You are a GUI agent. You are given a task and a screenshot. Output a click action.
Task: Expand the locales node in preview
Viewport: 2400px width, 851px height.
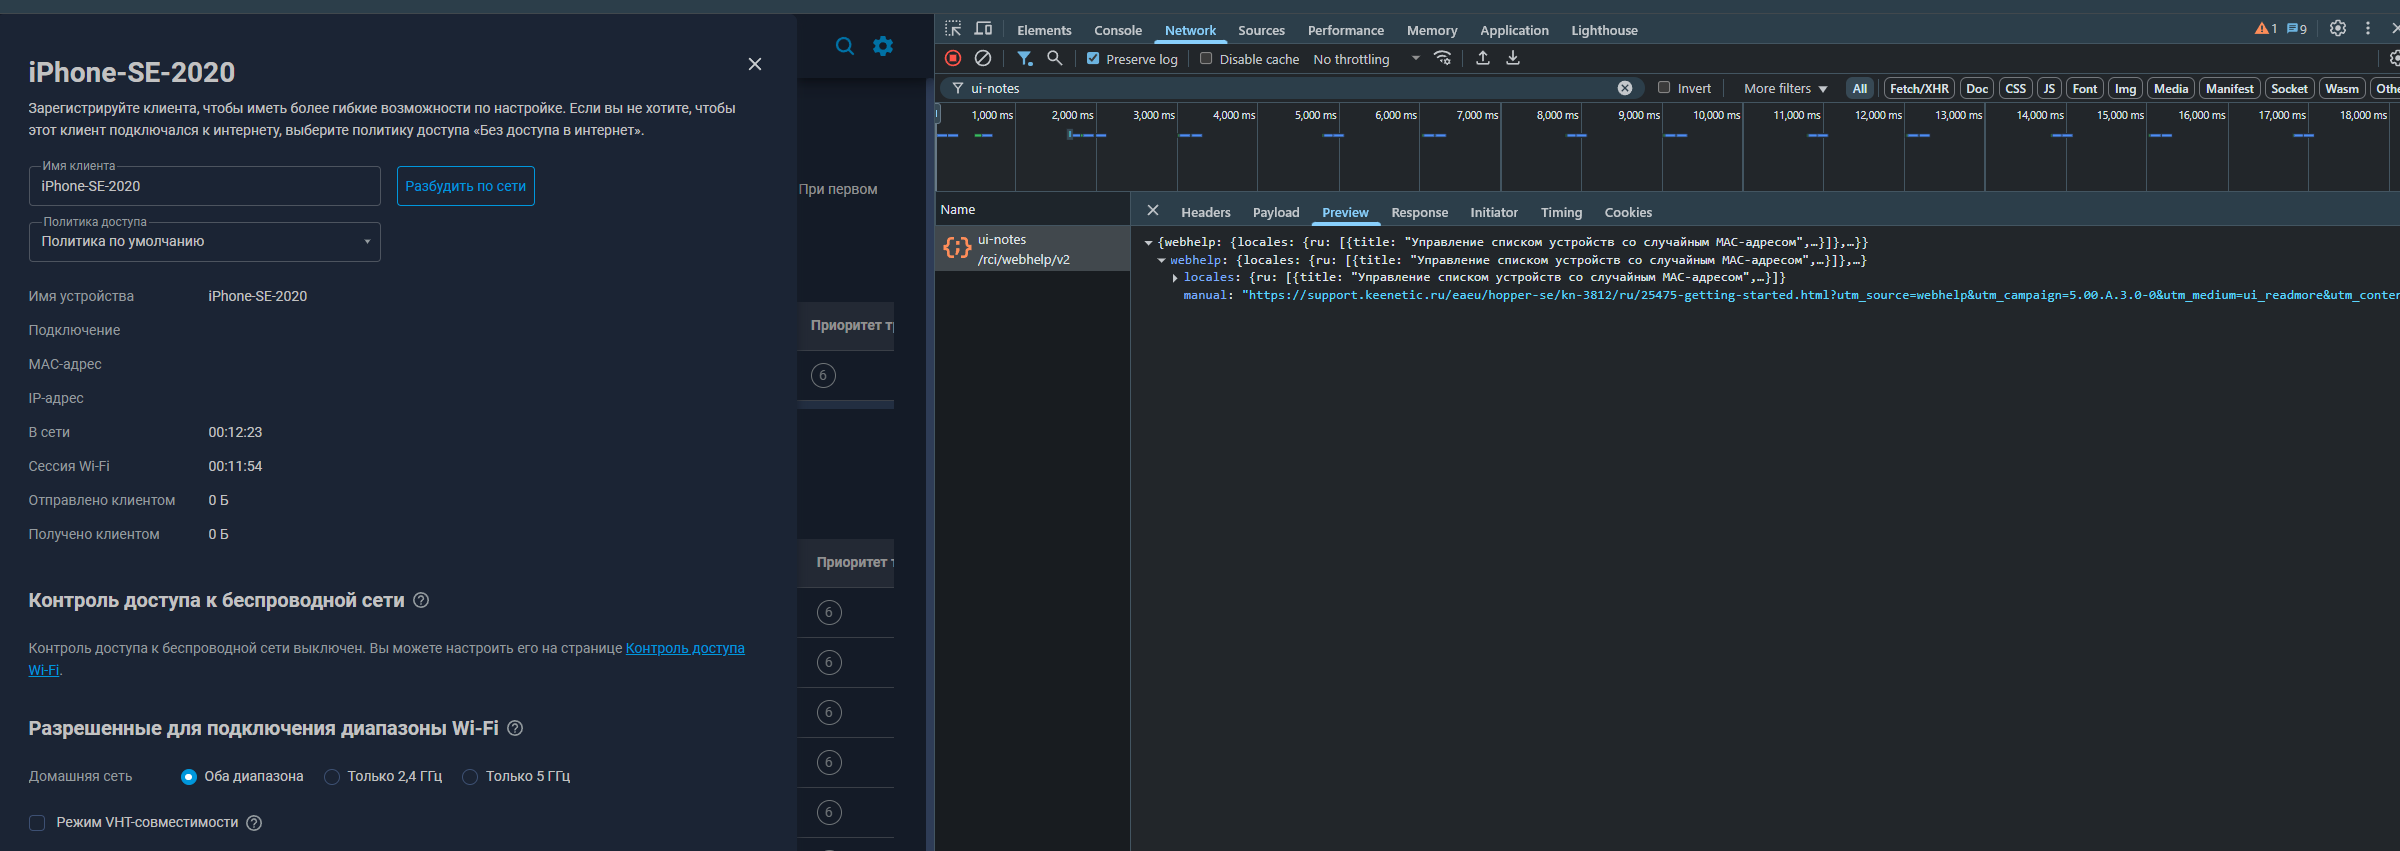(1174, 278)
